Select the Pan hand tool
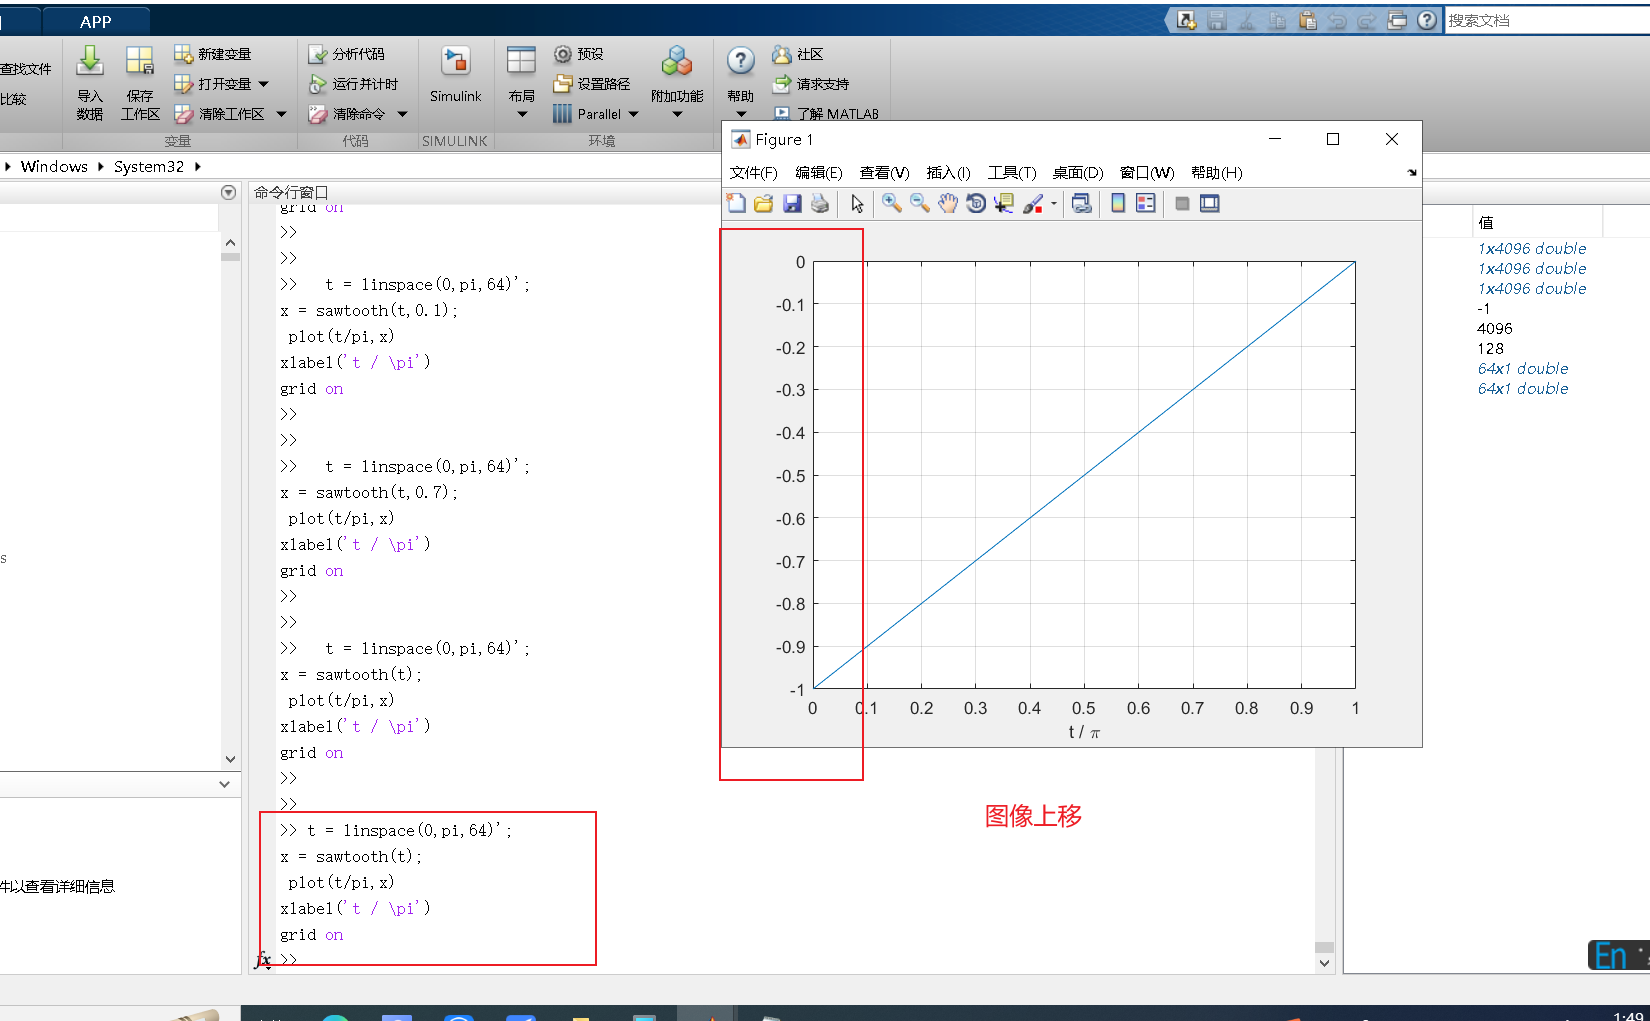 pos(947,204)
